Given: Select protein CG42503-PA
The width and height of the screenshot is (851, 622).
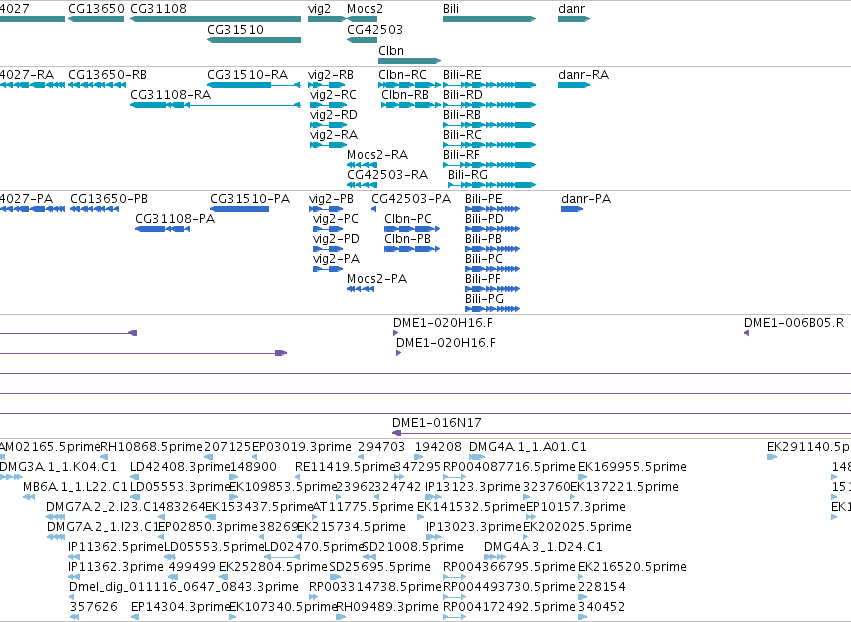Looking at the screenshot, I should click(x=373, y=209).
